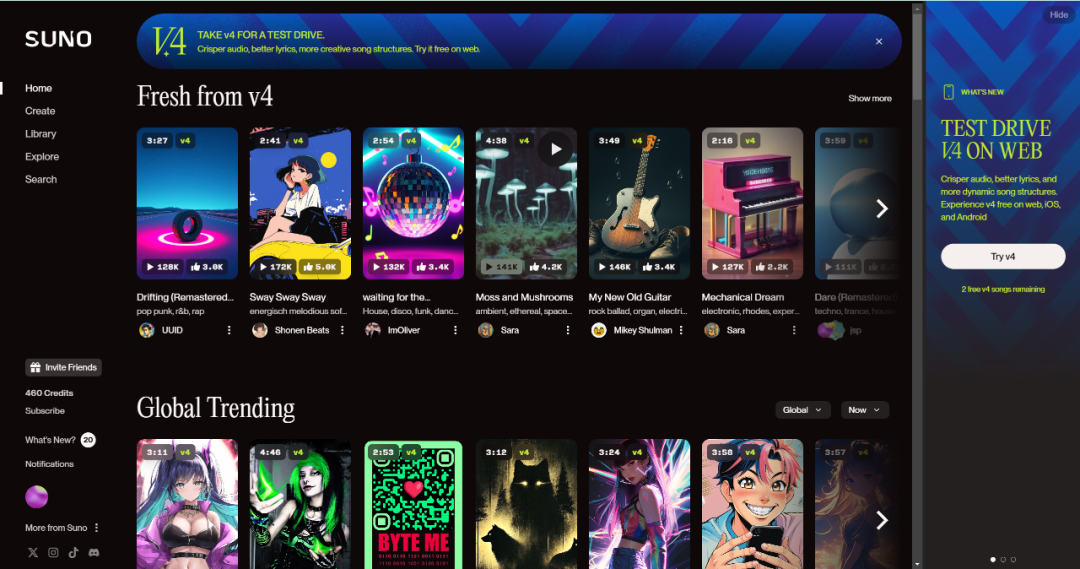
Task: Click the Subscribe link
Action: [x=45, y=411]
